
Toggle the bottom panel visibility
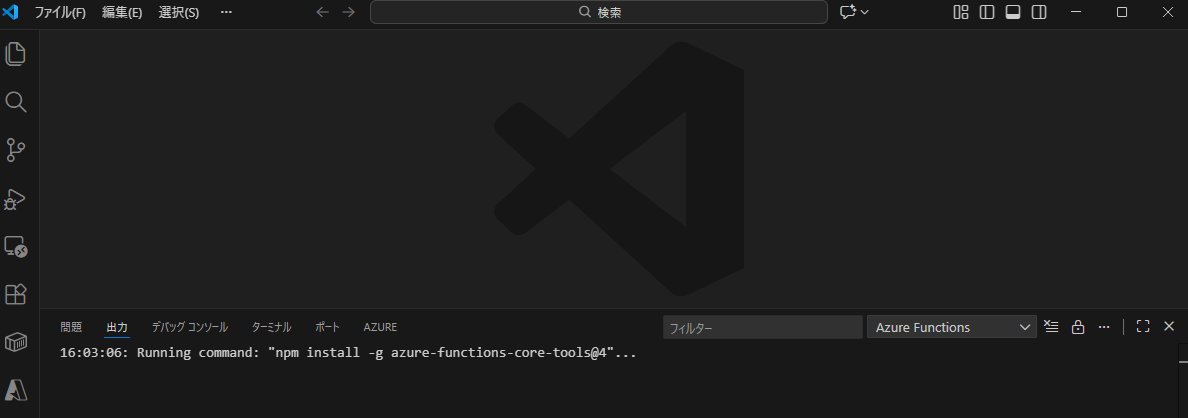point(1013,12)
